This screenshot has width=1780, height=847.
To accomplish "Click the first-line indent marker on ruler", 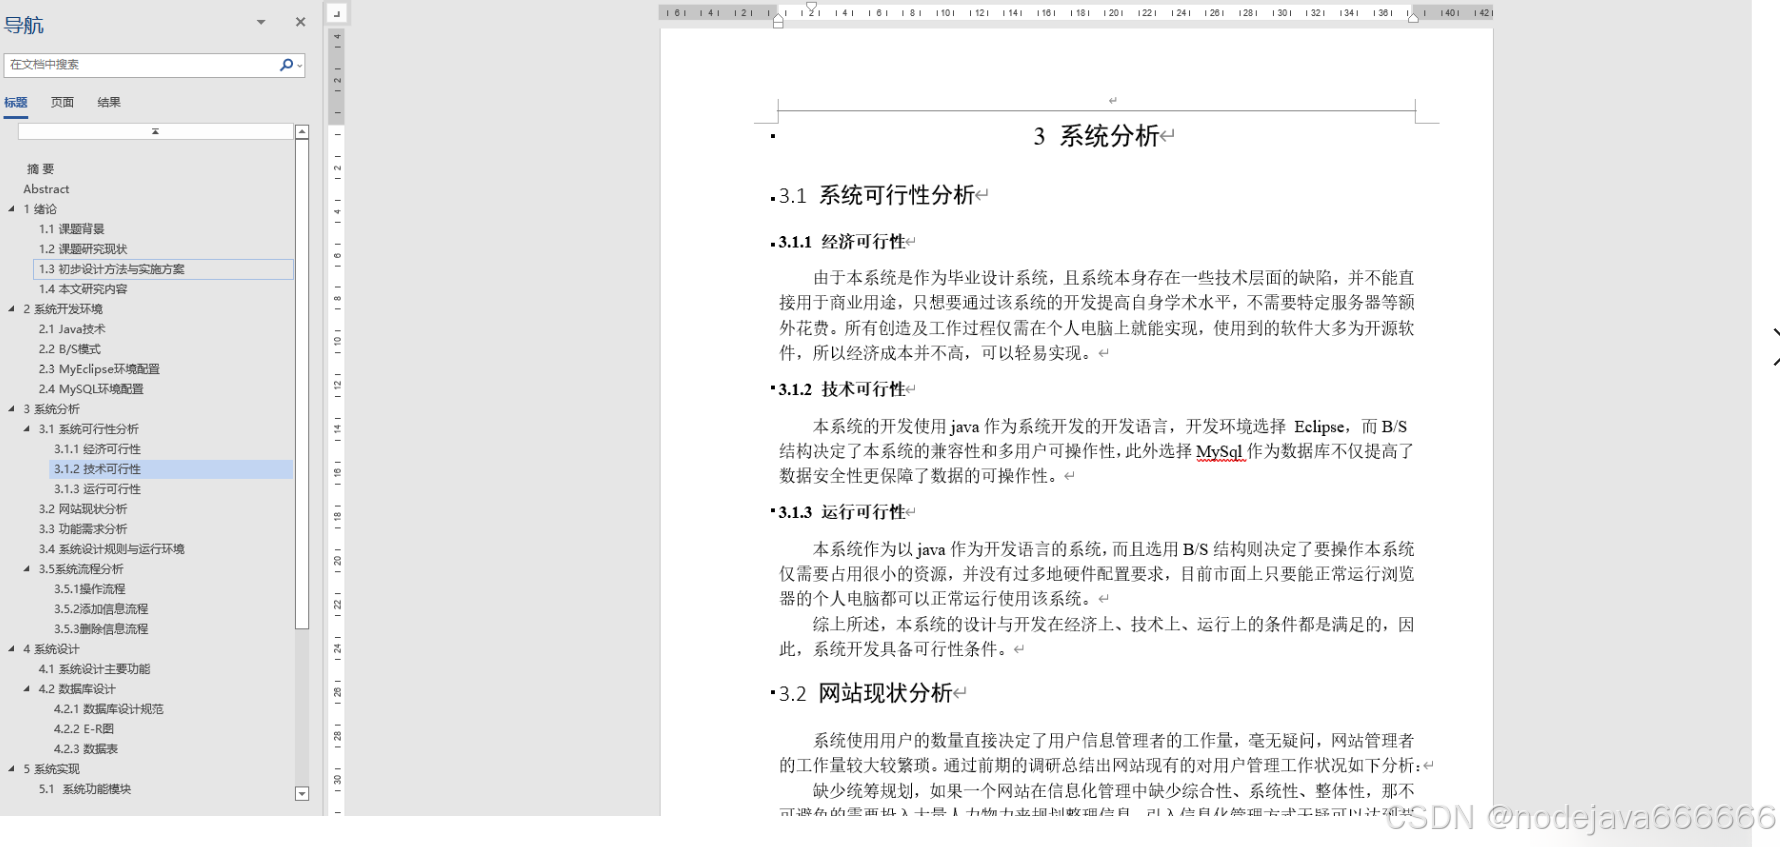I will (812, 7).
